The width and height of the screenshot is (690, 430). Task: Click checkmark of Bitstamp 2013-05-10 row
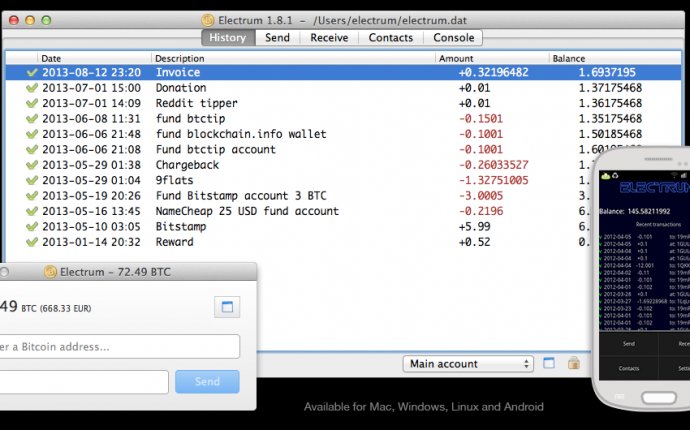point(32,227)
